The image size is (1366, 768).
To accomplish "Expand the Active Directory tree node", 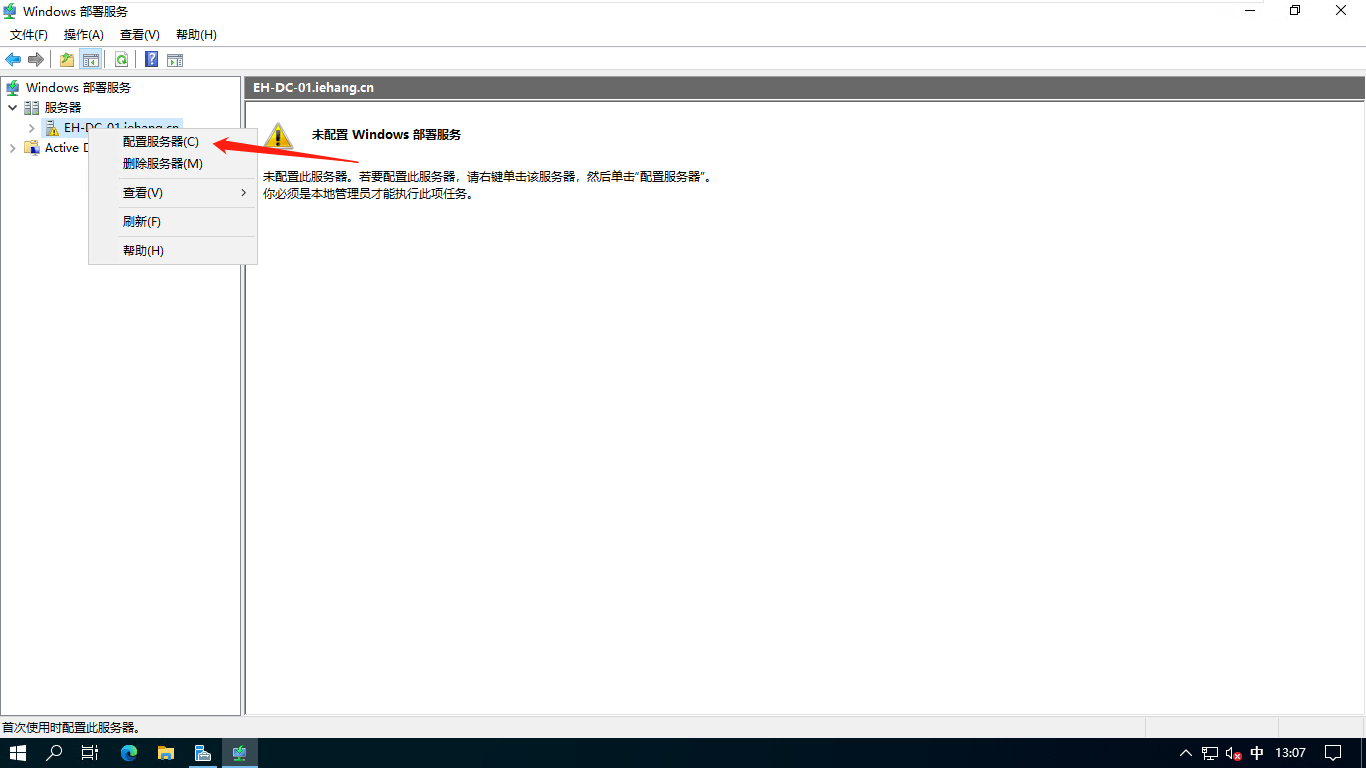I will (12, 148).
